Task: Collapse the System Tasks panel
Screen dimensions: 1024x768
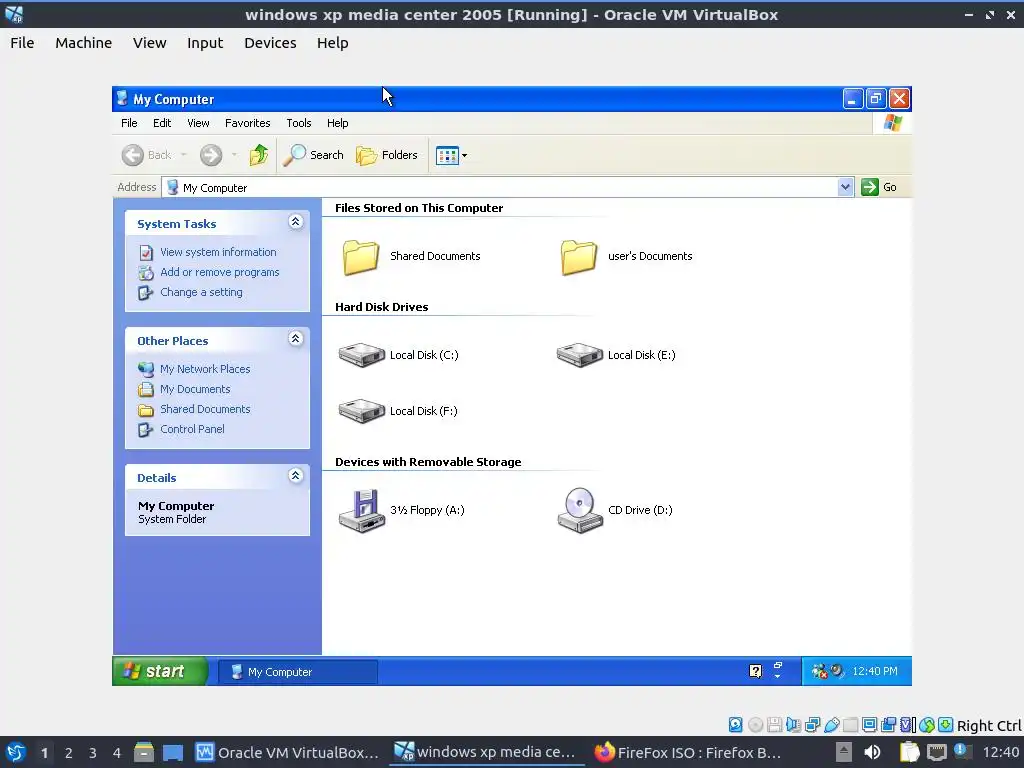Action: 295,222
